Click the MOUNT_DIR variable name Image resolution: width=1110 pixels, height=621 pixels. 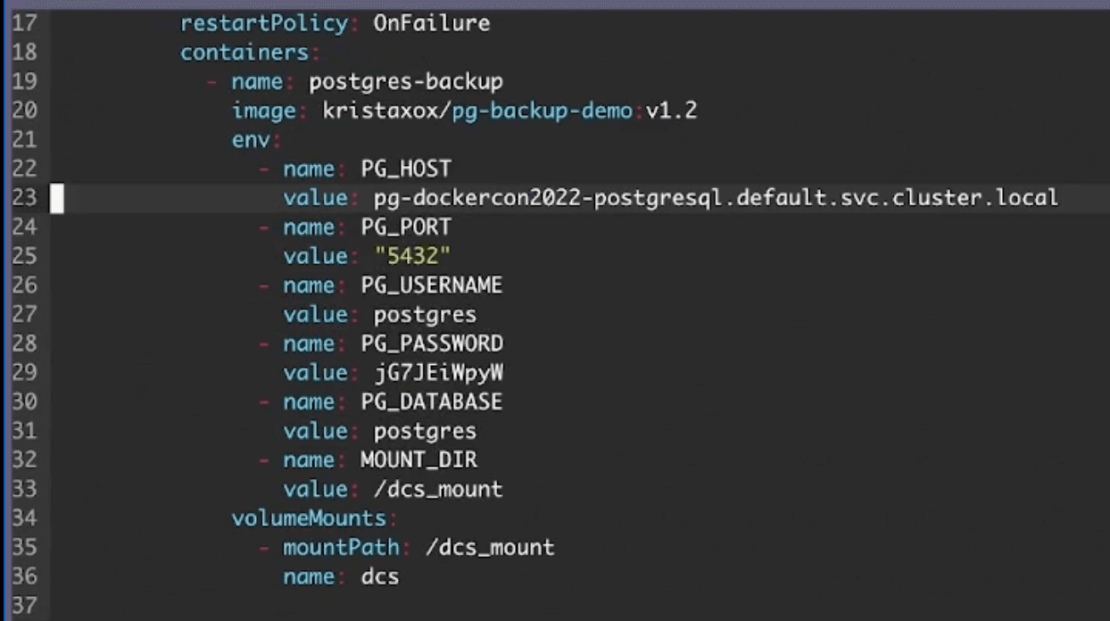coord(418,460)
